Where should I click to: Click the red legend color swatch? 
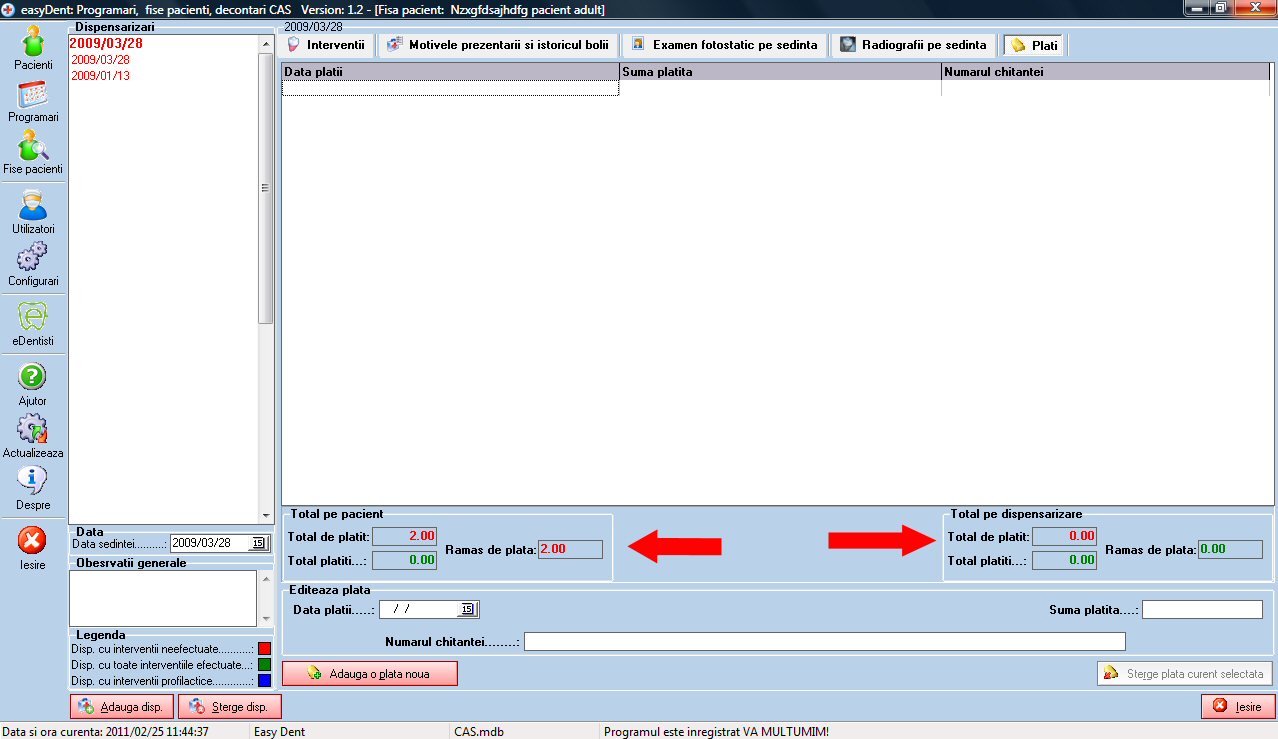(x=265, y=649)
